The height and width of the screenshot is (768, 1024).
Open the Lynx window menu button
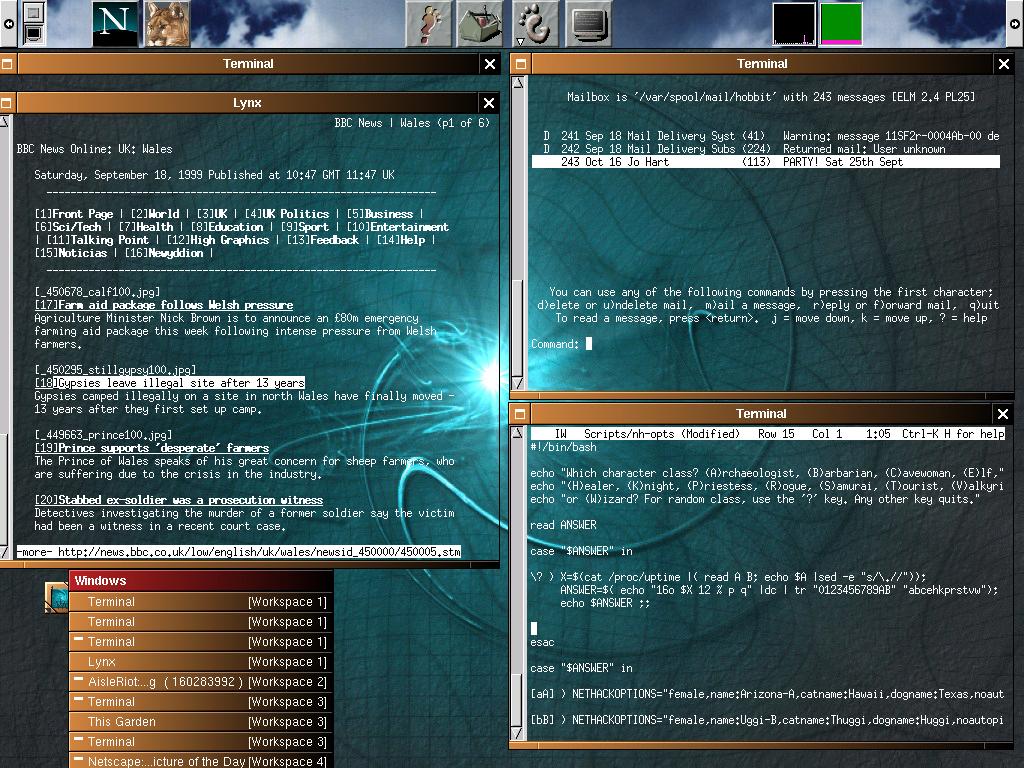pos(7,103)
